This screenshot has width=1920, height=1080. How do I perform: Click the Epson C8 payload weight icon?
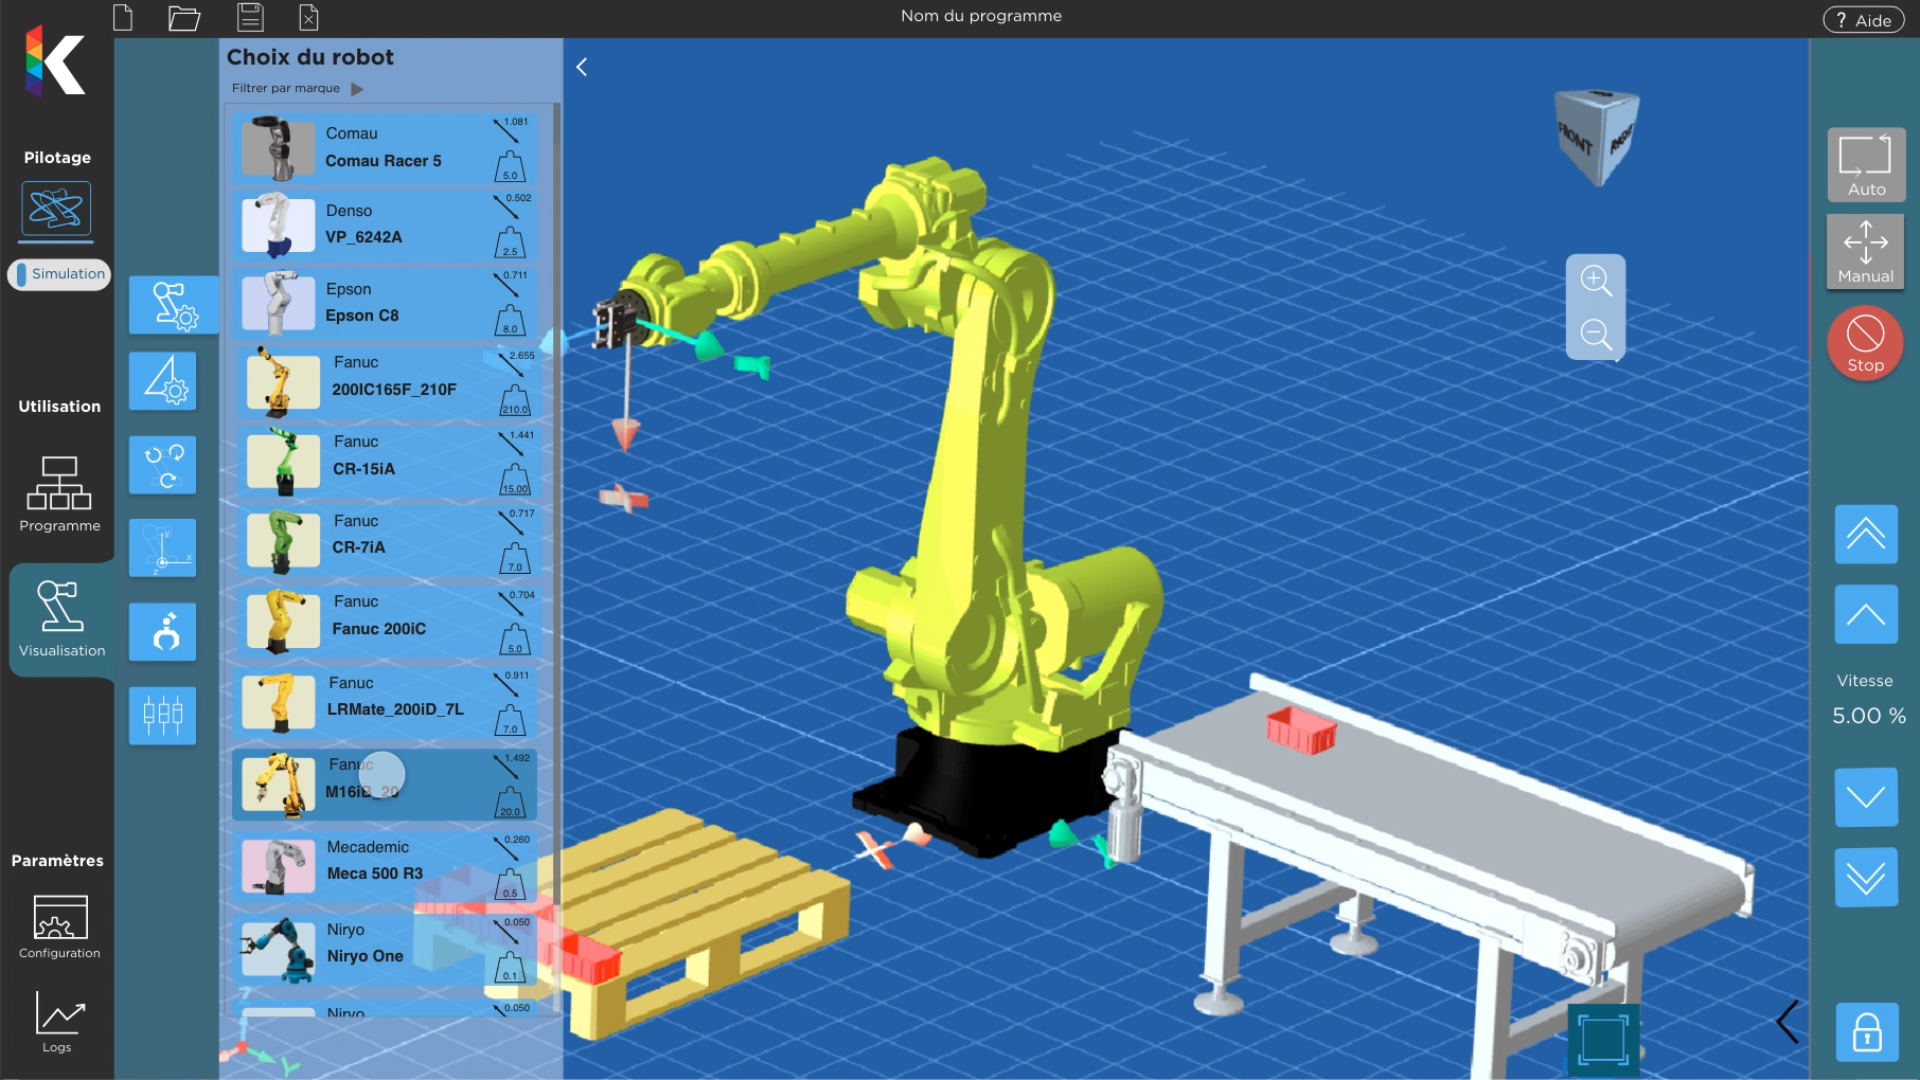click(x=510, y=320)
